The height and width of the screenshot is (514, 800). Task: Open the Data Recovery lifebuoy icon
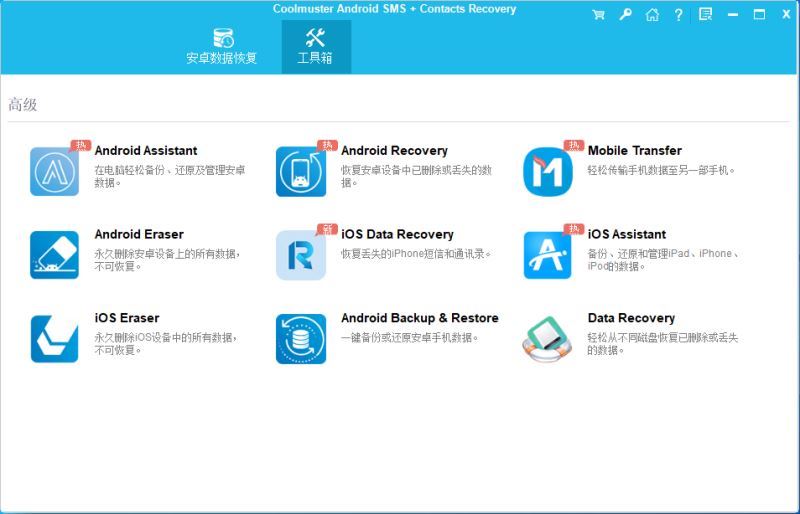(547, 339)
